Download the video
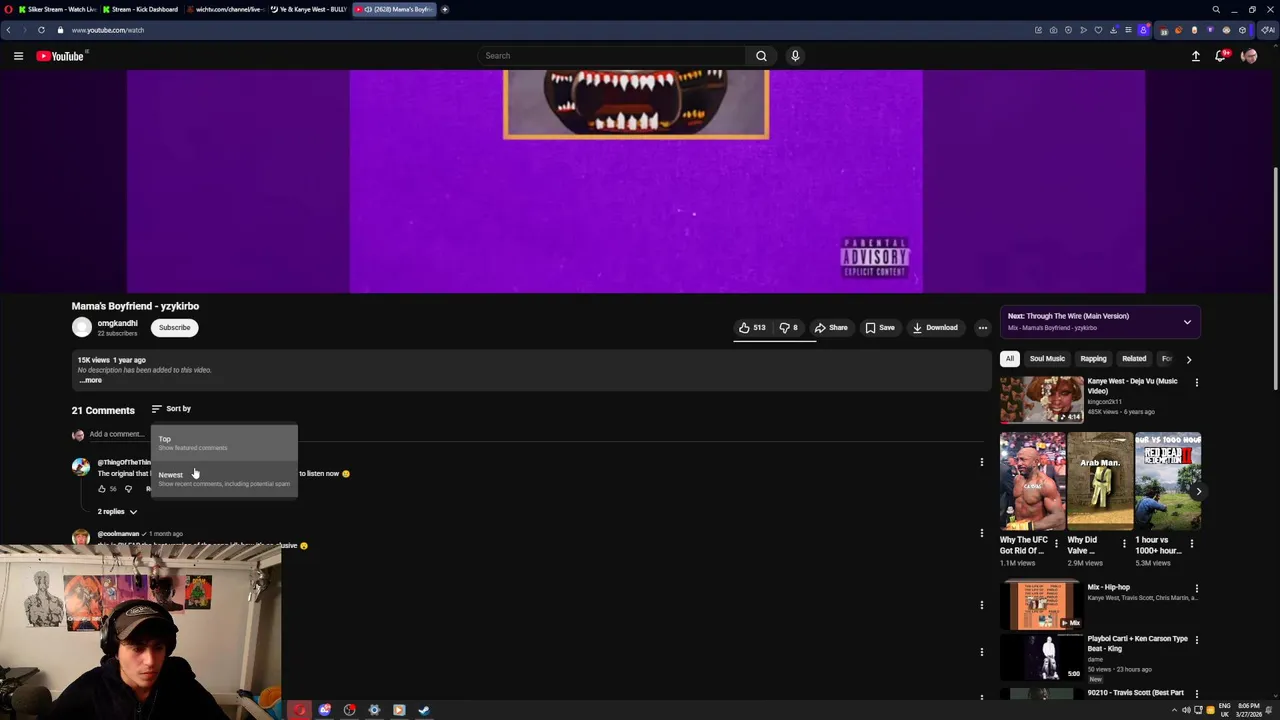Screen dimensions: 1280x720 (x=935, y=327)
